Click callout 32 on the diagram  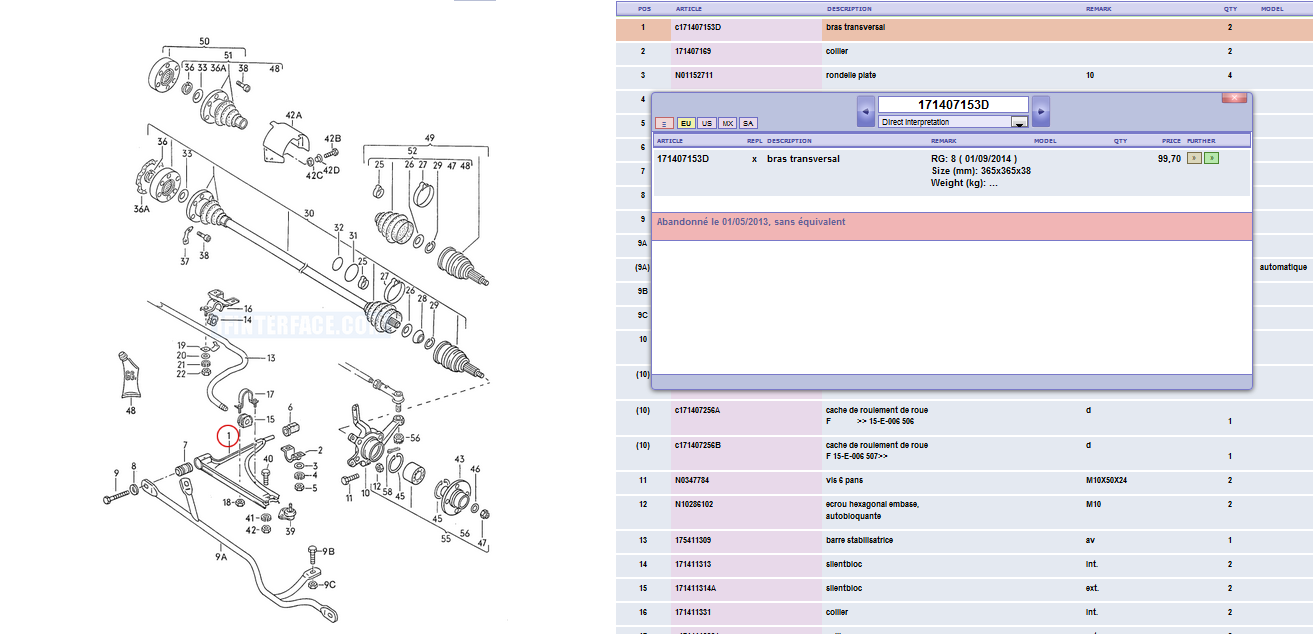click(339, 229)
